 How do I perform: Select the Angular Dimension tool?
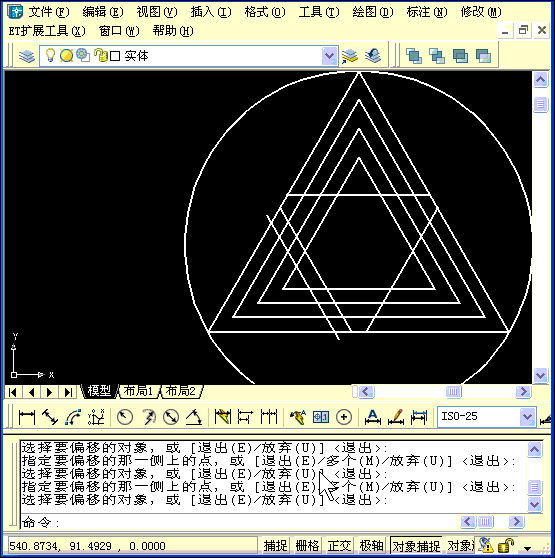pyautogui.click(x=194, y=417)
